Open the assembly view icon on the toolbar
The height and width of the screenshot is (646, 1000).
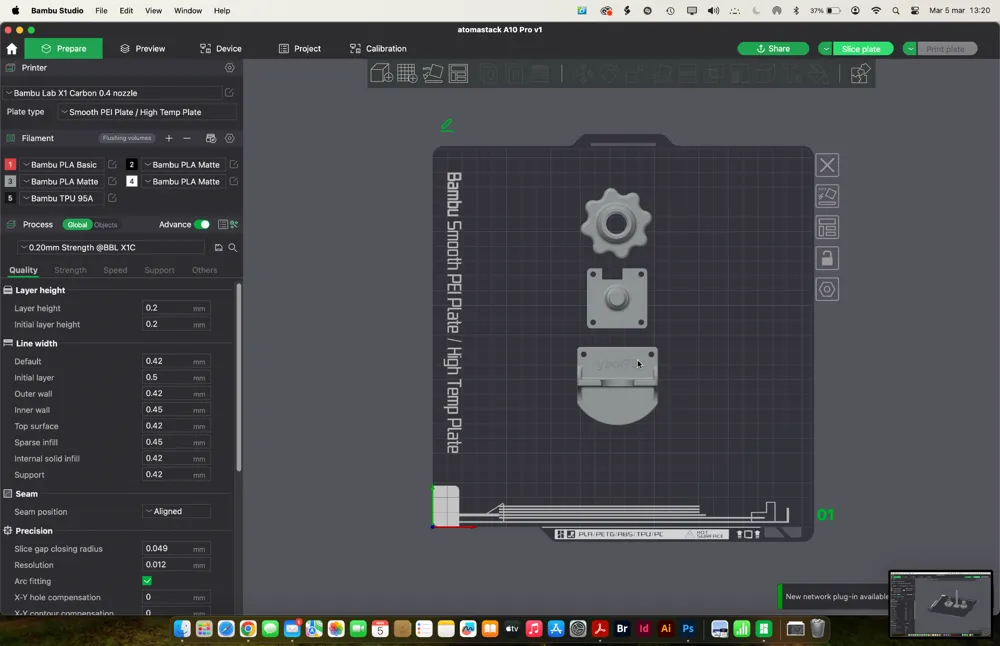click(x=860, y=73)
